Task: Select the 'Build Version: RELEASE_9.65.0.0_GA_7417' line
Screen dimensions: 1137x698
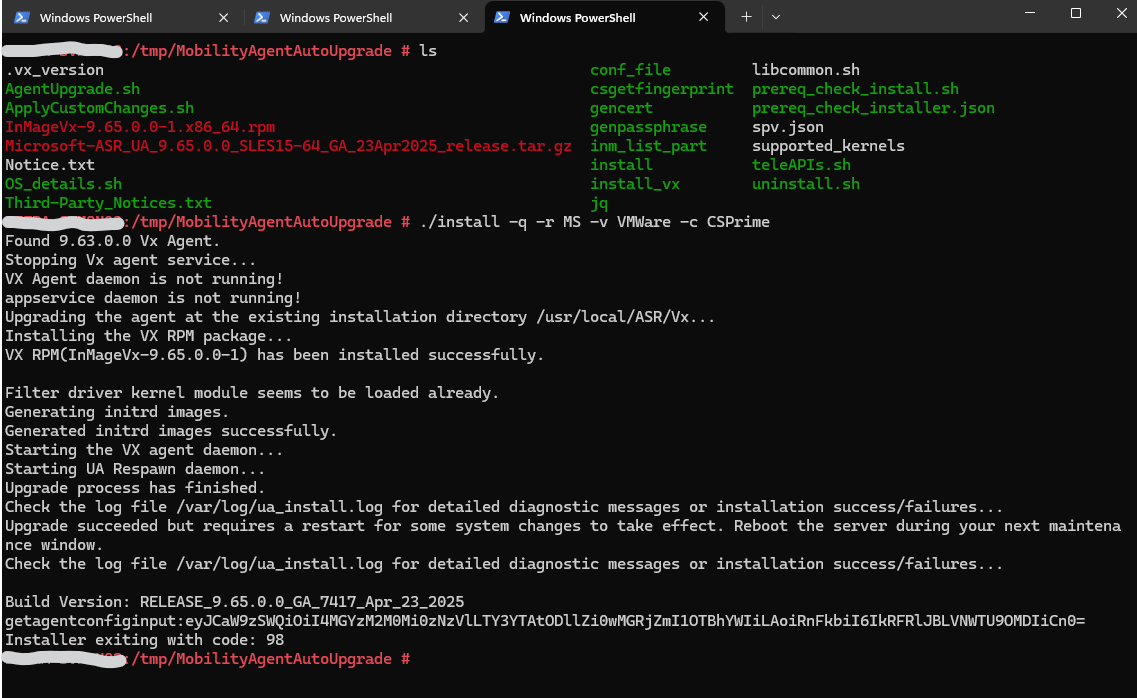Action: [x=234, y=602]
